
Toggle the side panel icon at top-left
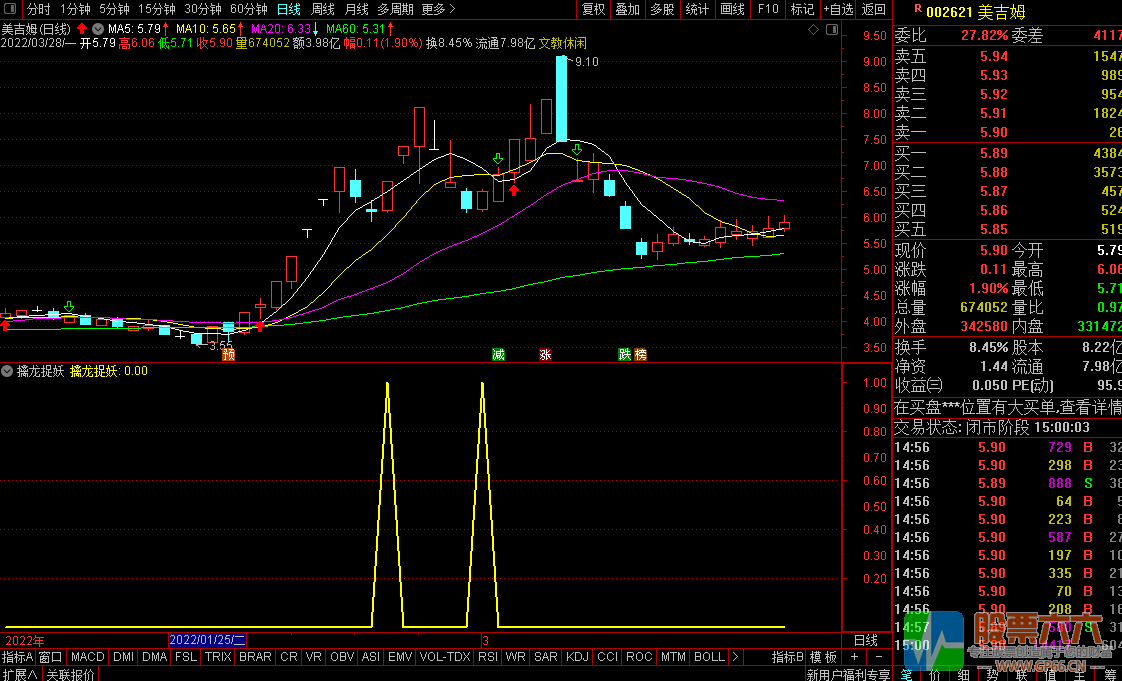click(11, 9)
